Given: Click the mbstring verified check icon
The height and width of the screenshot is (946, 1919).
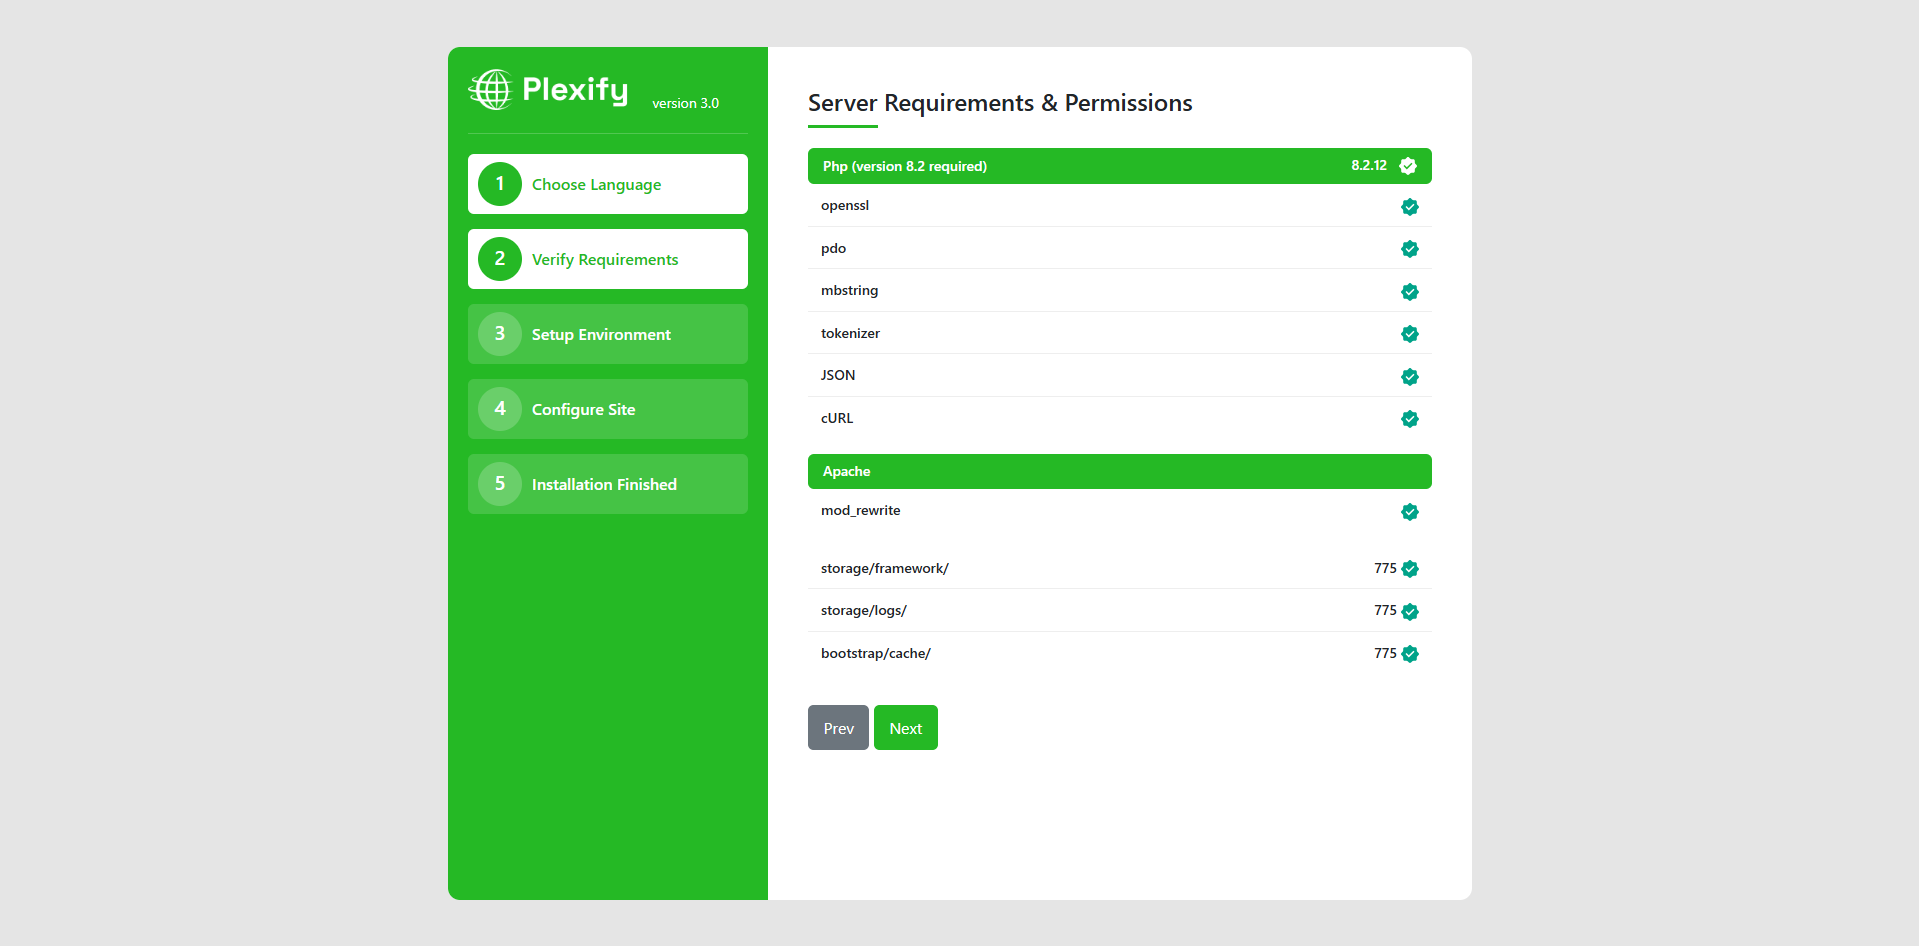Looking at the screenshot, I should point(1409,292).
